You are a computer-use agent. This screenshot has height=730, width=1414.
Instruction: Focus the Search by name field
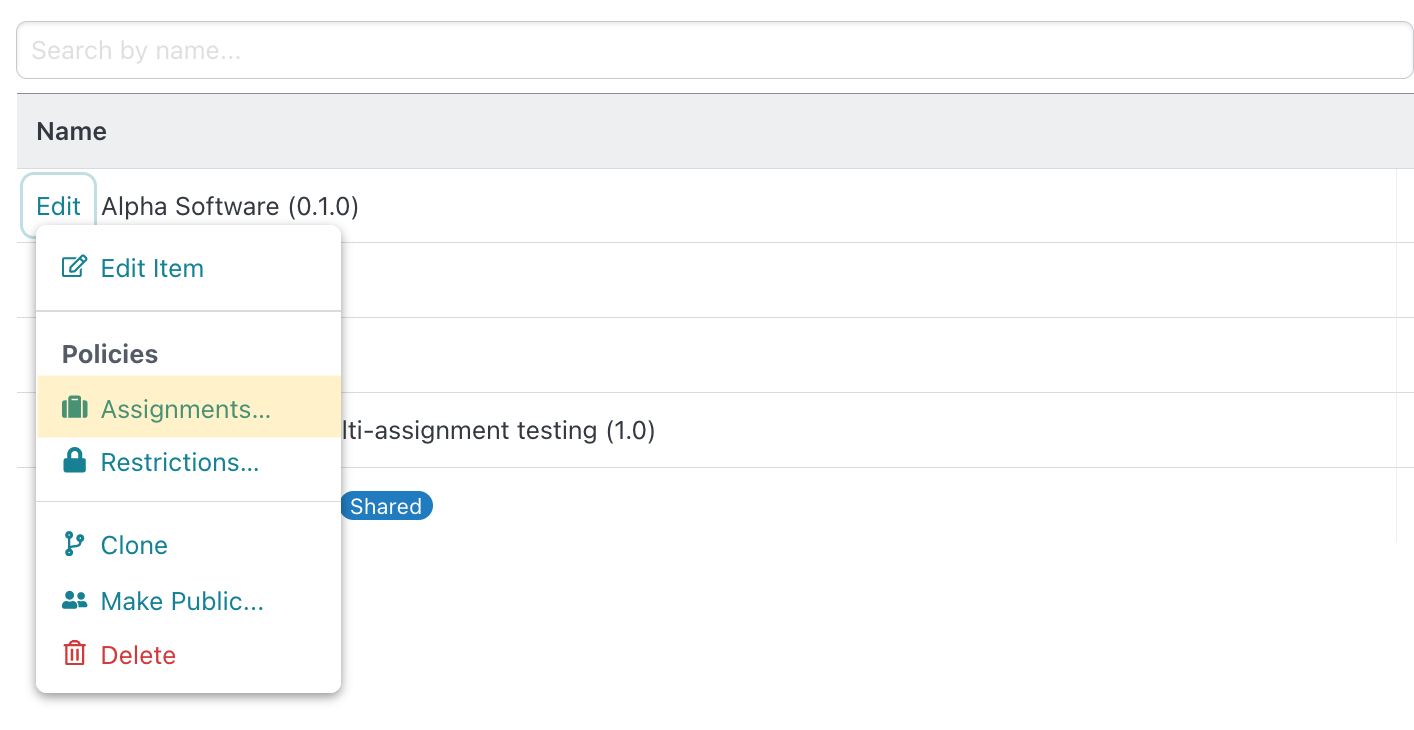[x=714, y=50]
